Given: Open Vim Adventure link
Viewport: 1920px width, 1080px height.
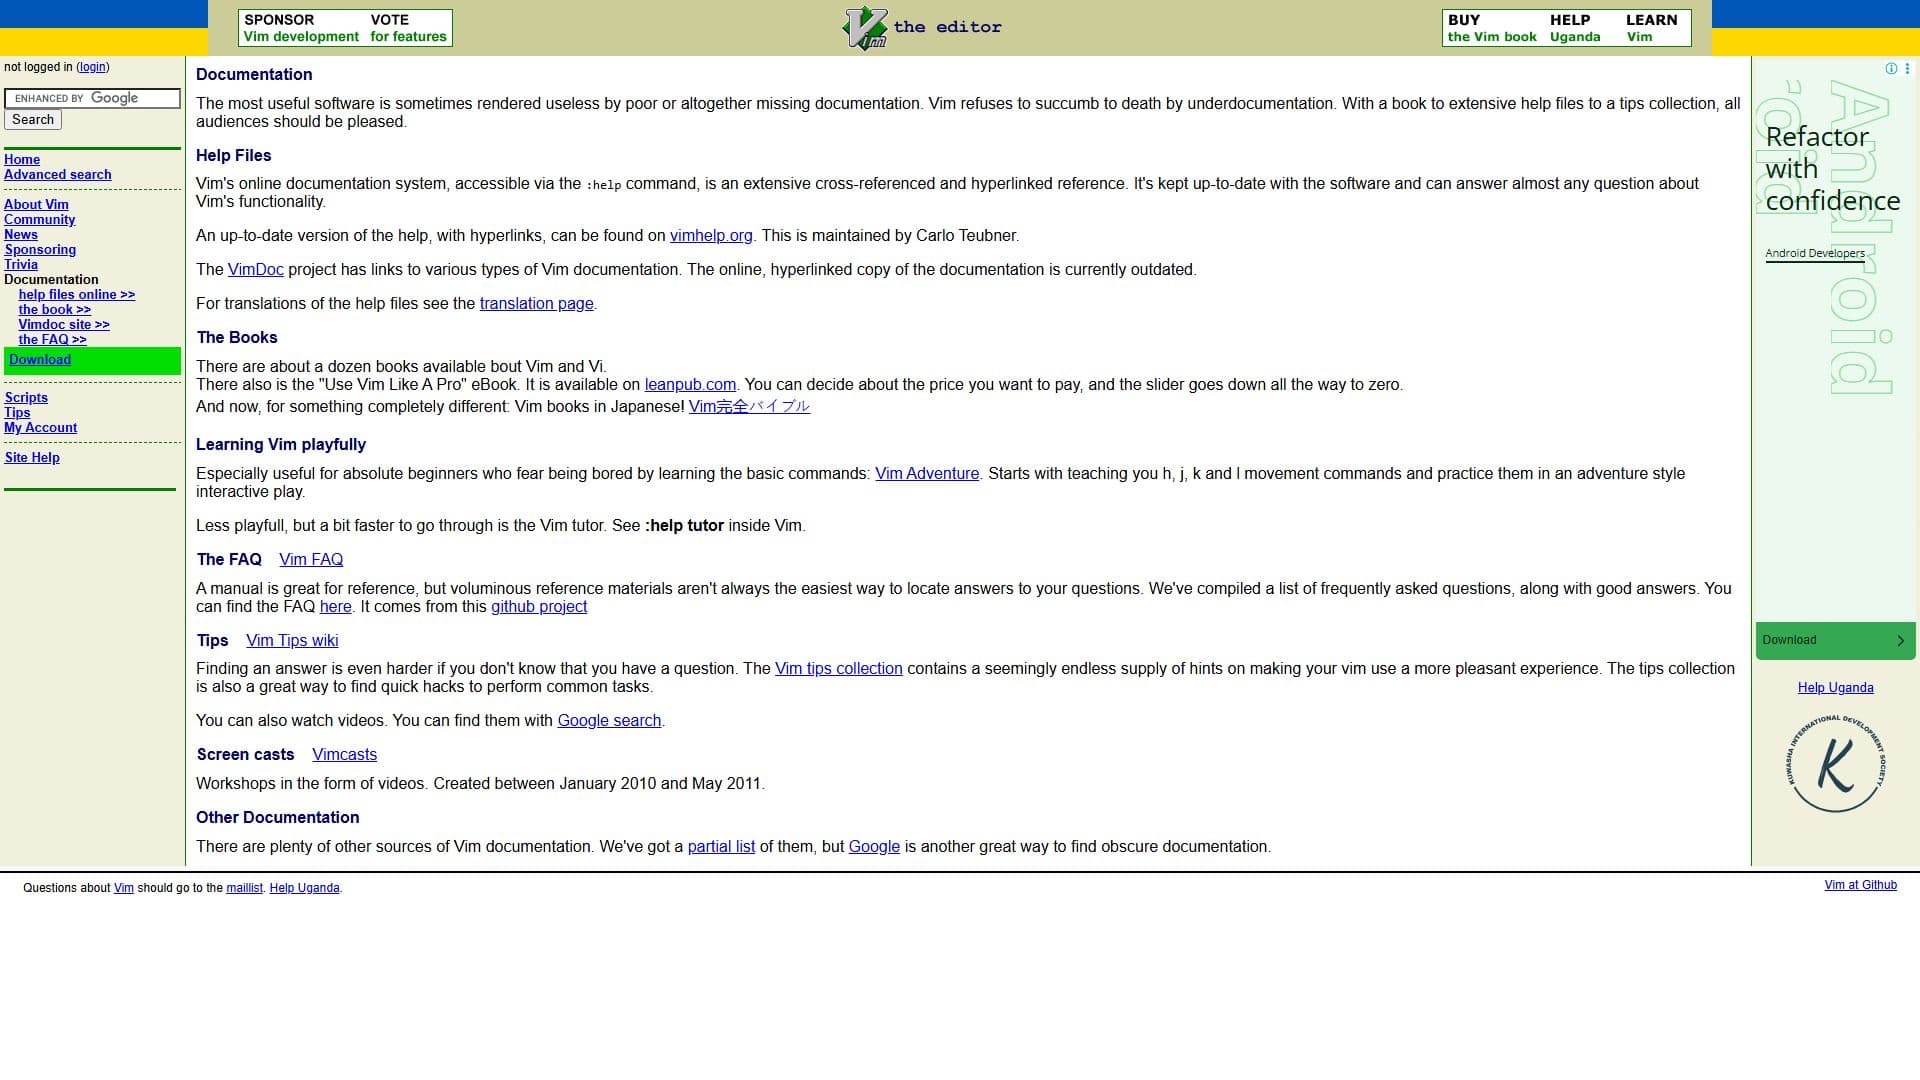Looking at the screenshot, I should coord(927,474).
